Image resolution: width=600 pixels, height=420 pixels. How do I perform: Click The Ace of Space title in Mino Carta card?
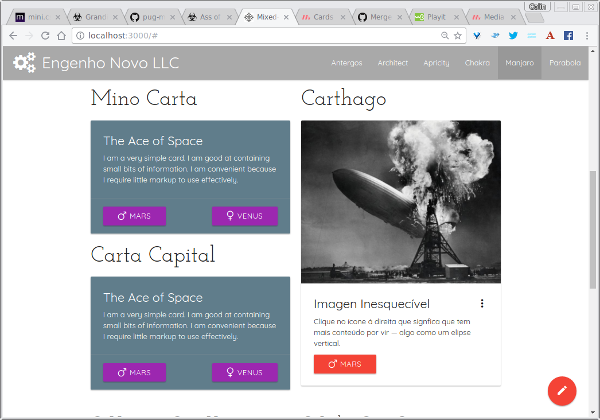tap(153, 141)
